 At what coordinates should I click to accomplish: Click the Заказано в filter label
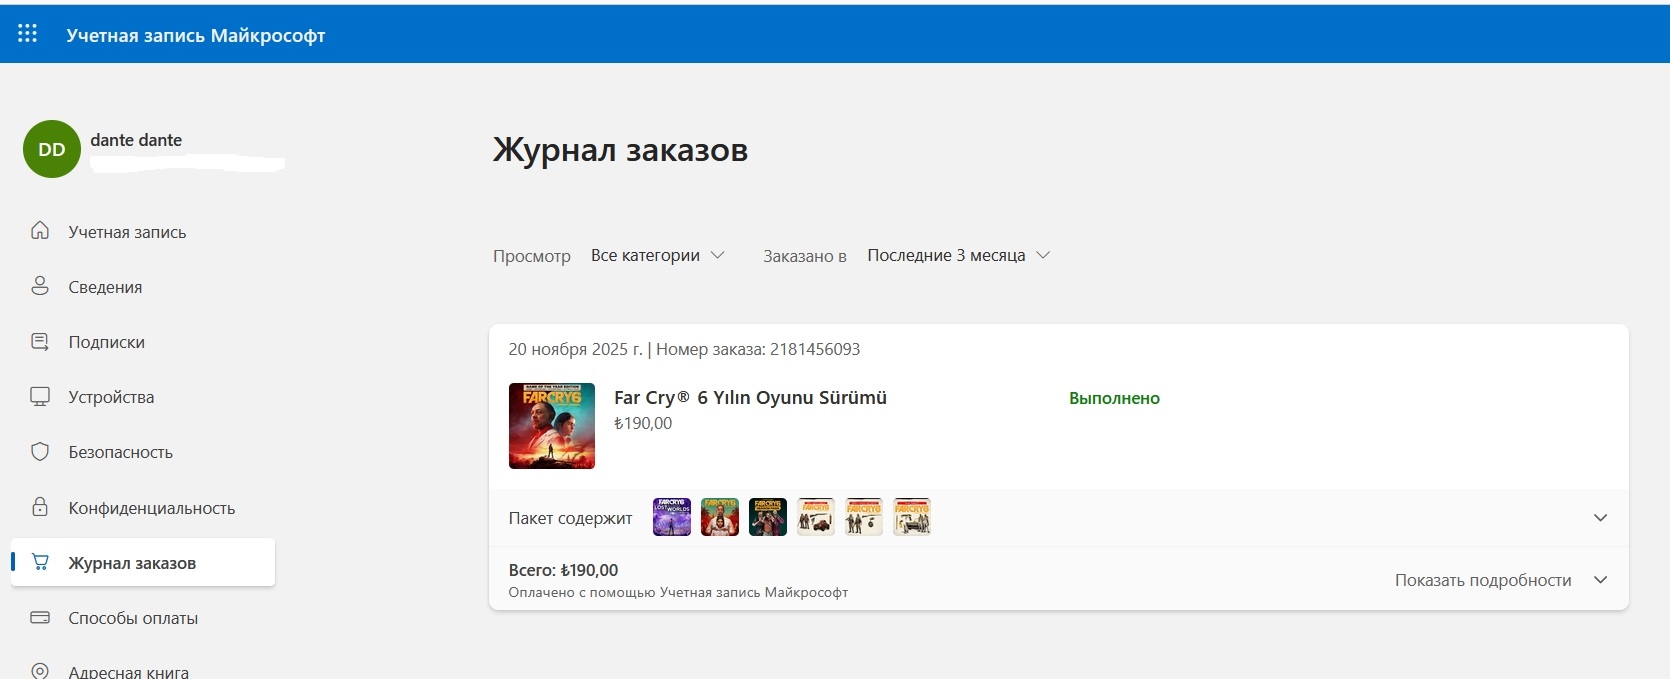805,256
